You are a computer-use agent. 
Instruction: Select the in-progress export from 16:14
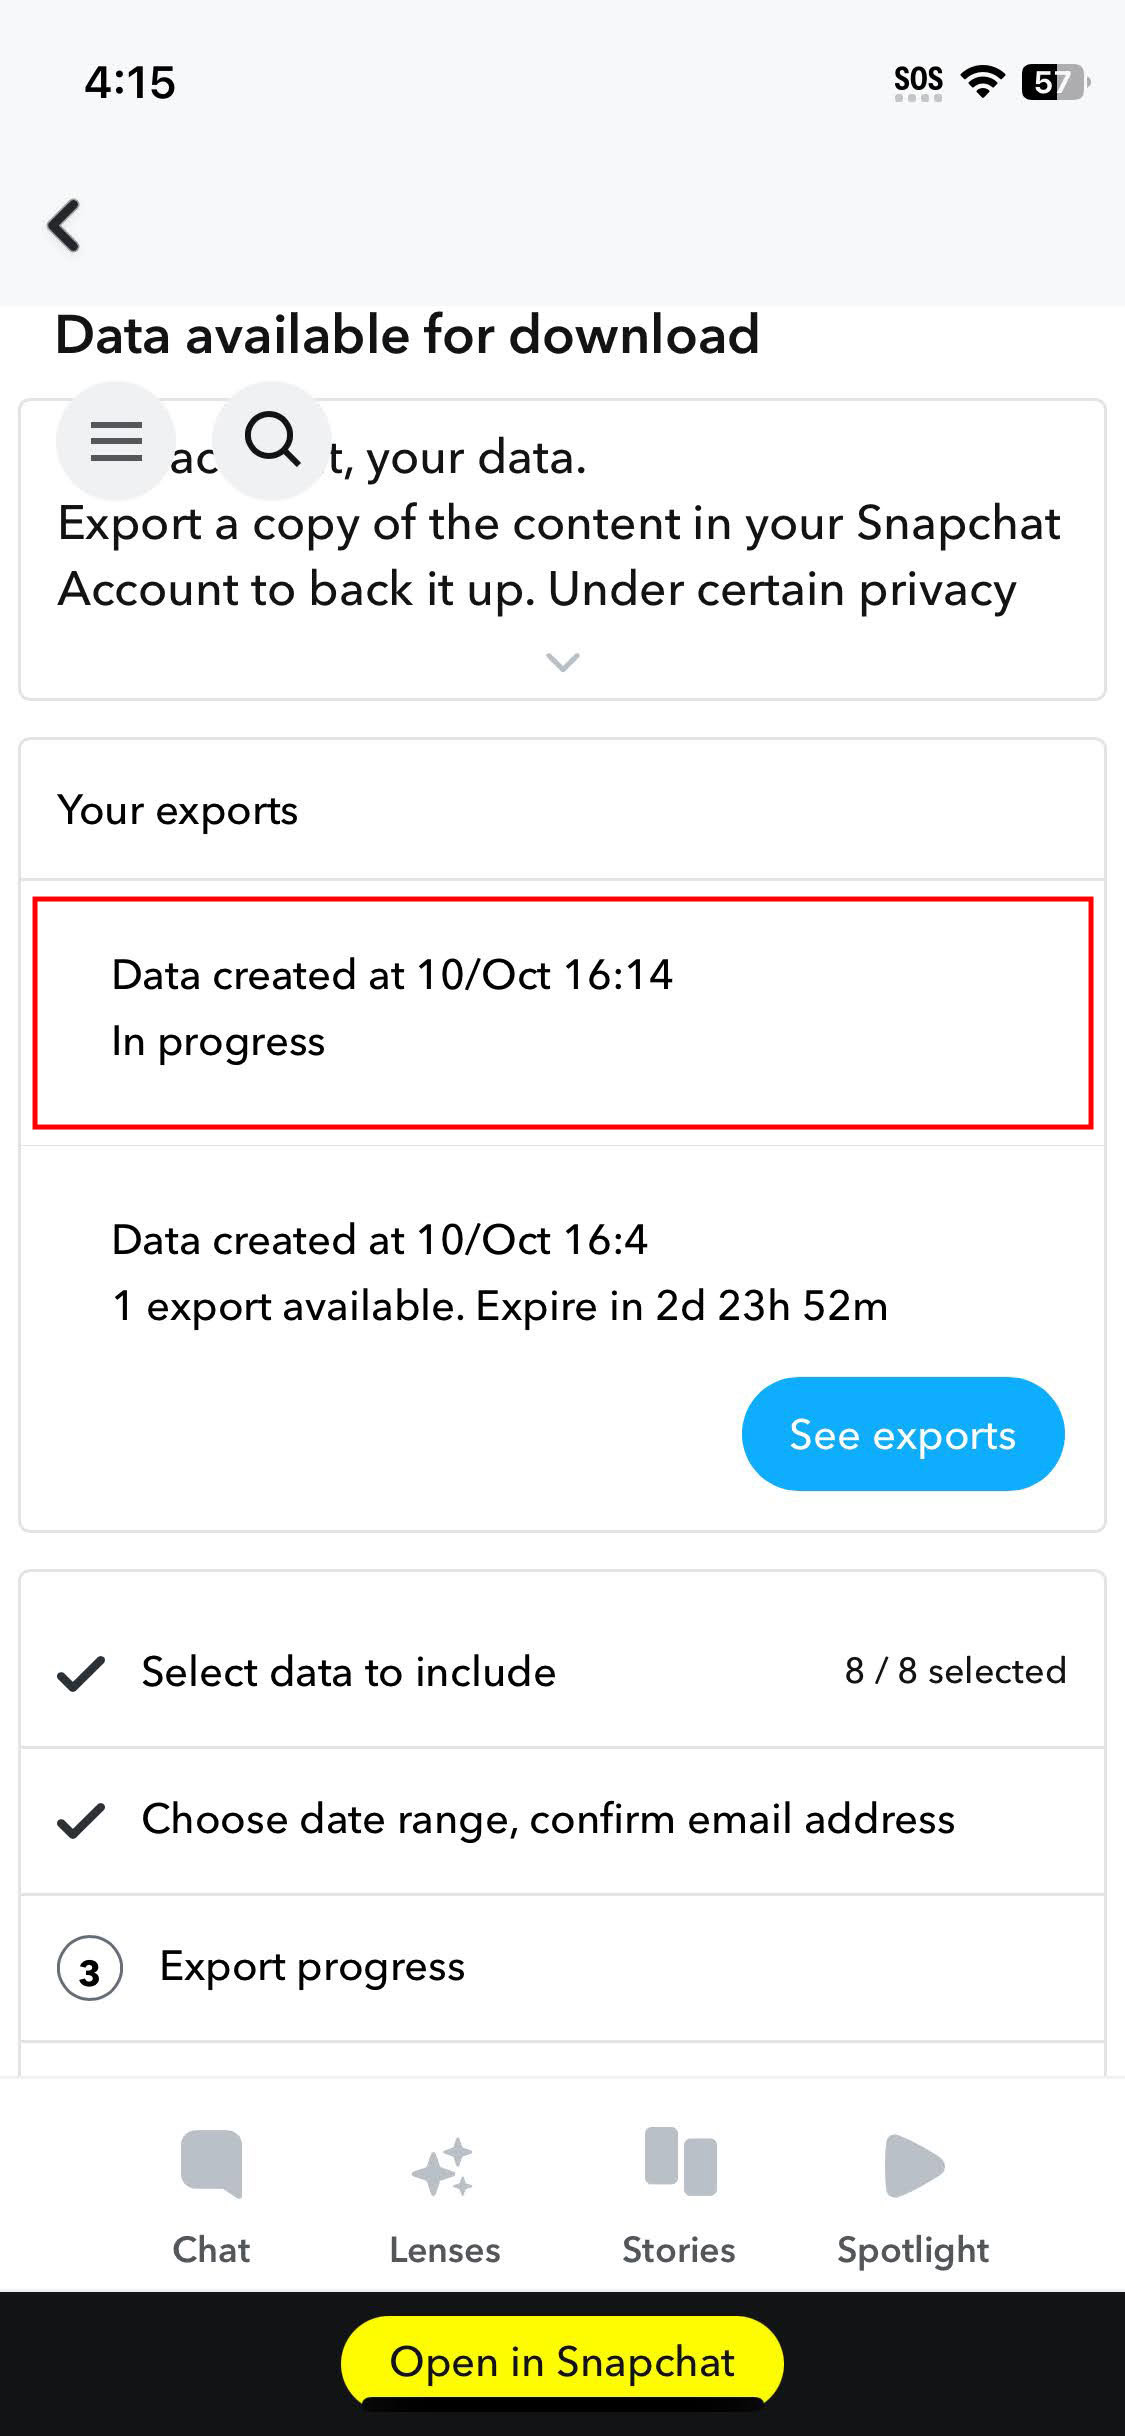[562, 1011]
